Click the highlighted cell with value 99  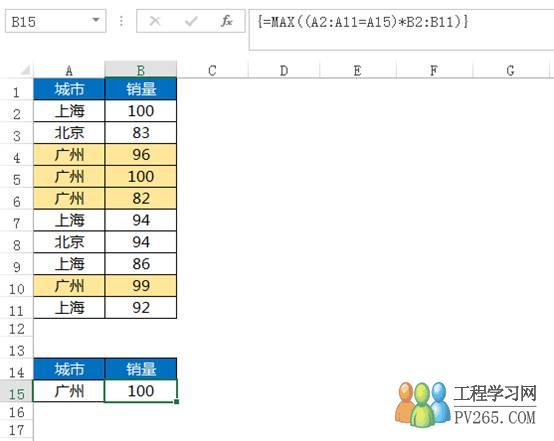141,286
